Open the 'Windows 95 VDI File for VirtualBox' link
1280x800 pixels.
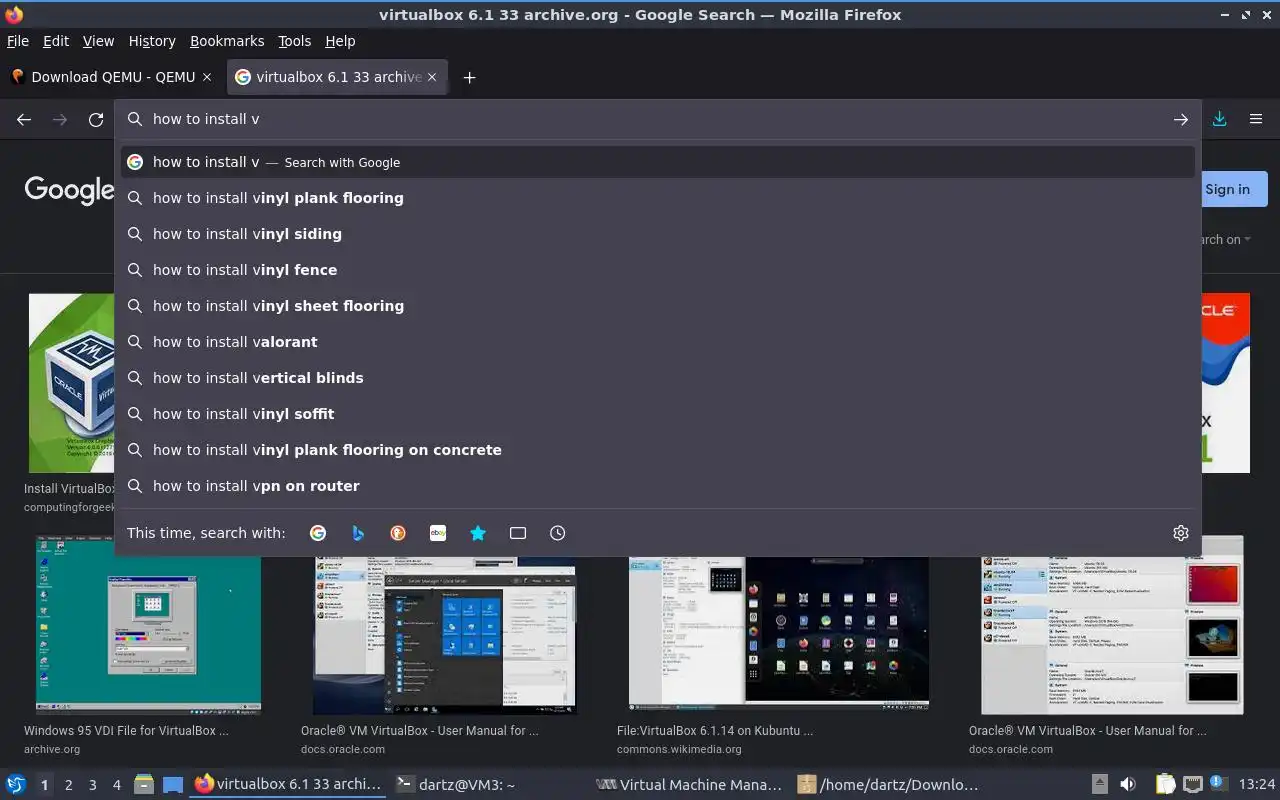pyautogui.click(x=126, y=731)
